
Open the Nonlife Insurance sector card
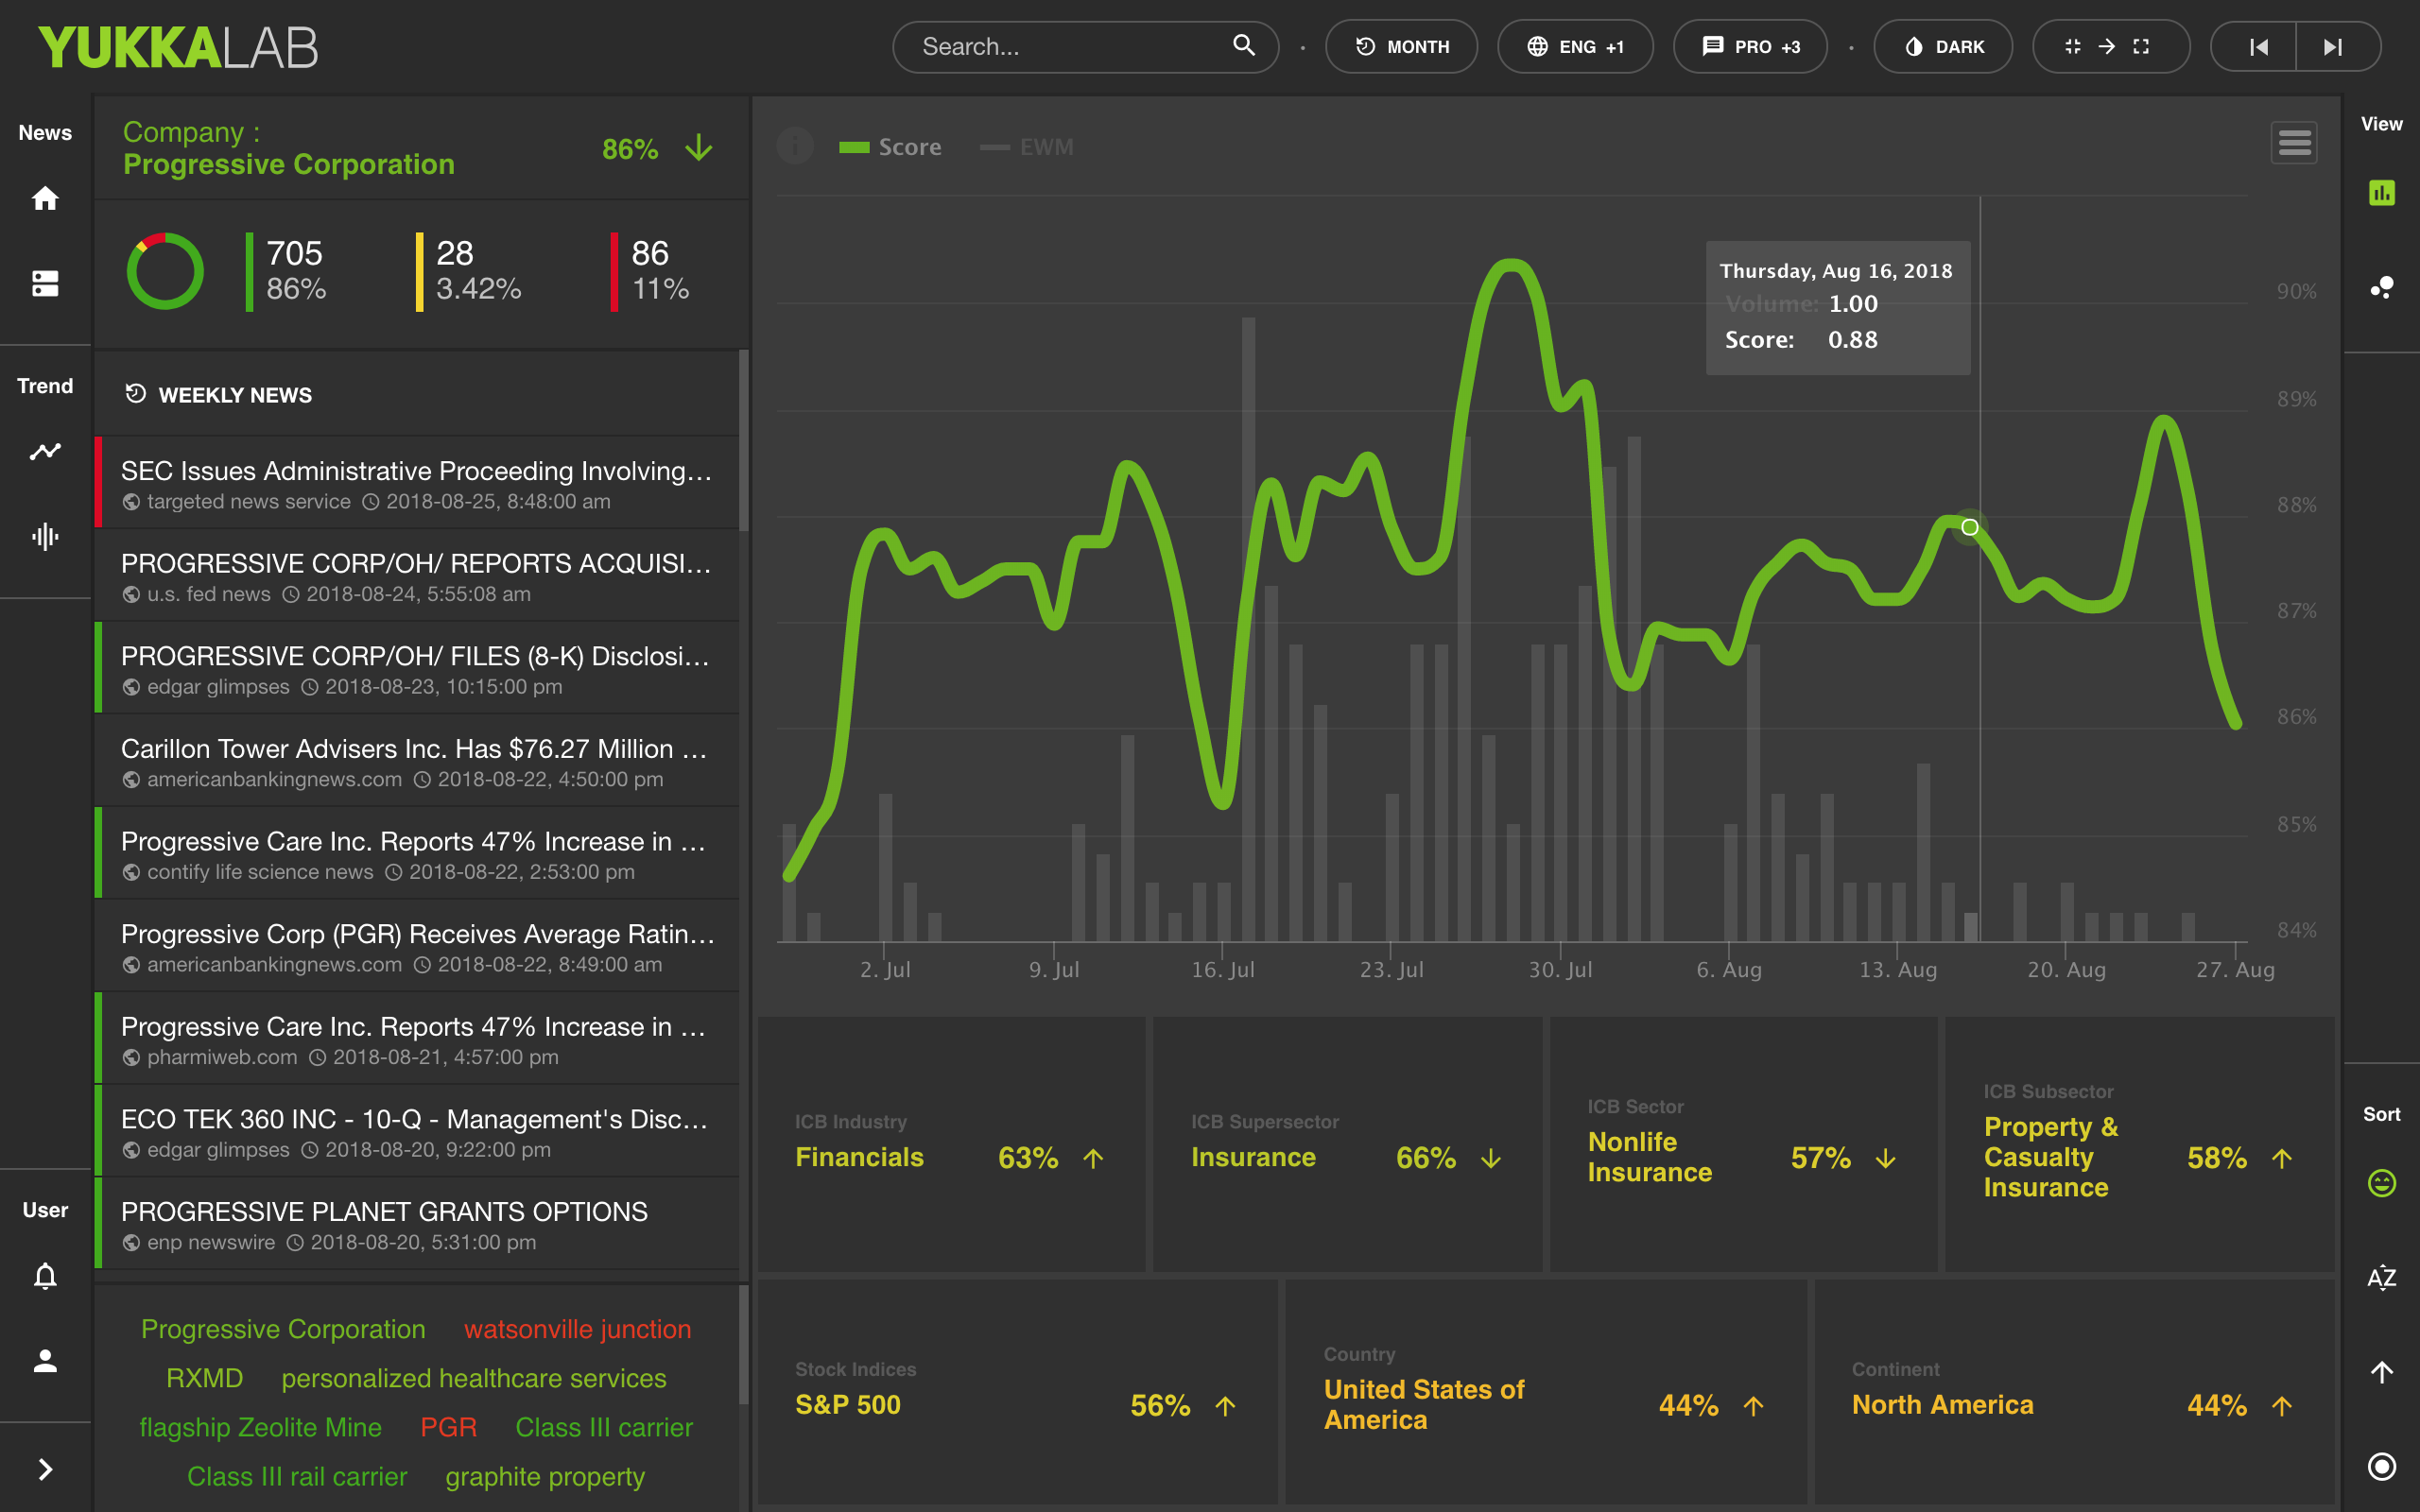pos(1743,1144)
